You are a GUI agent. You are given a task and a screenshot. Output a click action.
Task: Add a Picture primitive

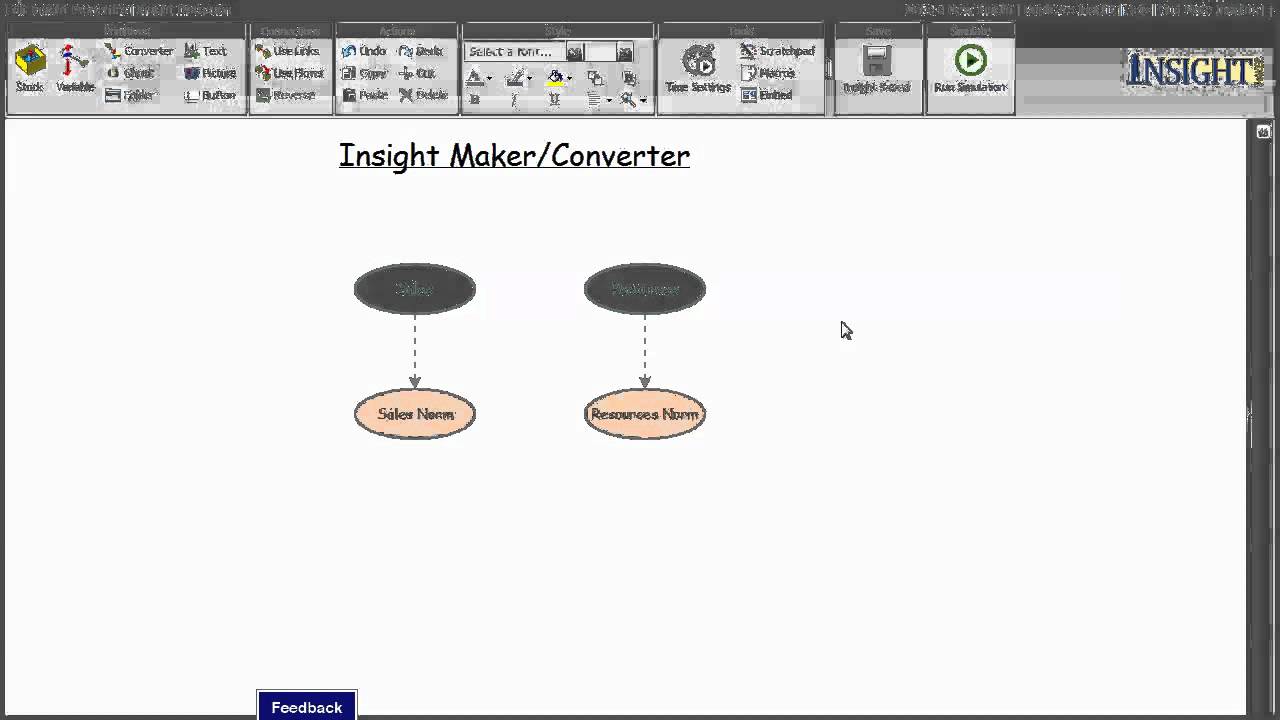point(210,73)
